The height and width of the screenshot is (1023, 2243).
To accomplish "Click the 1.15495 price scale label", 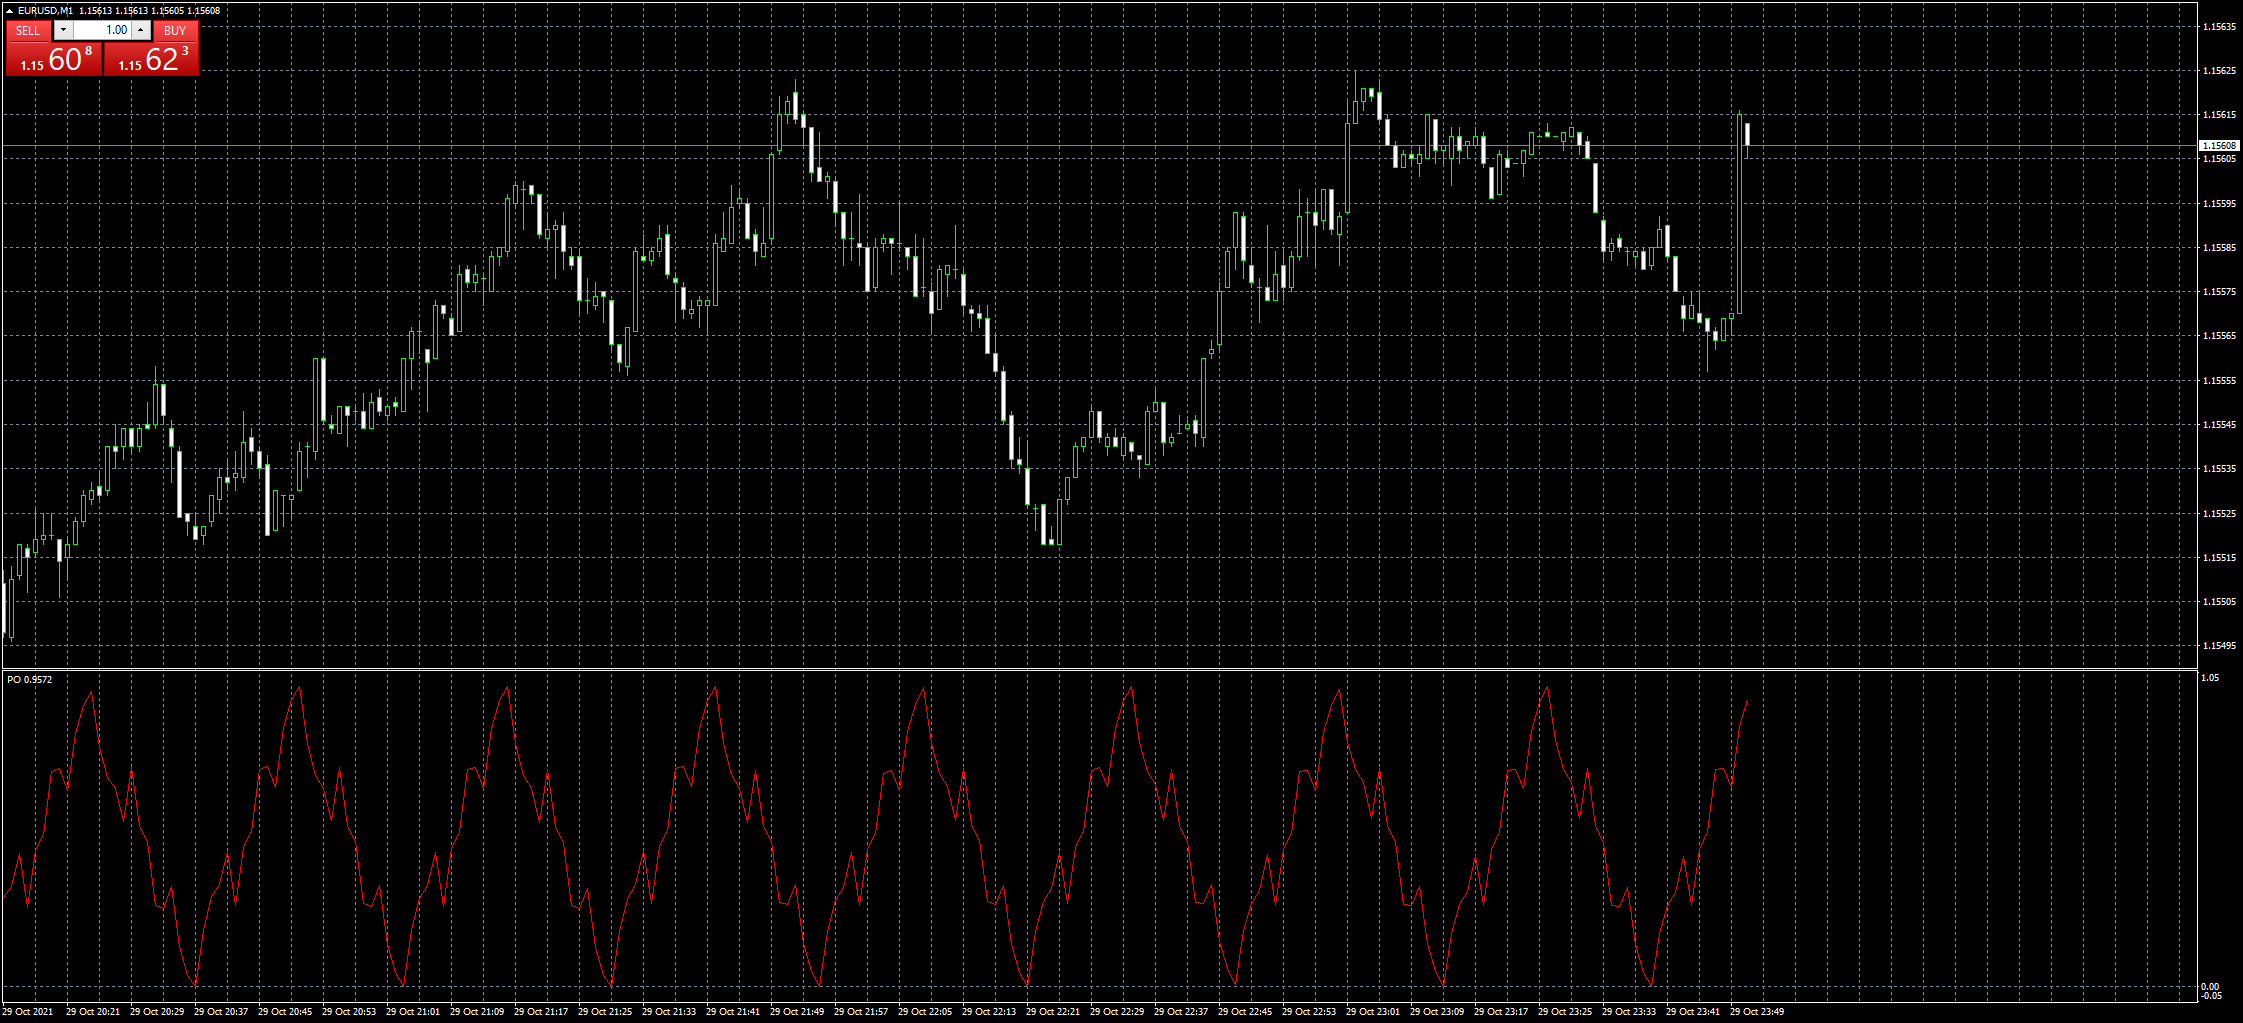I will tap(2219, 646).
